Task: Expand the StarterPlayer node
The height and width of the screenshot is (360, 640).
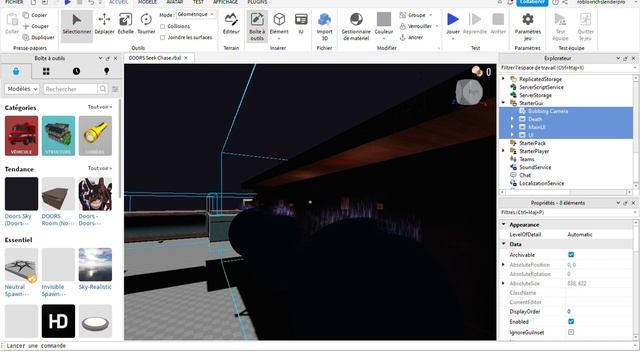Action: coord(503,151)
